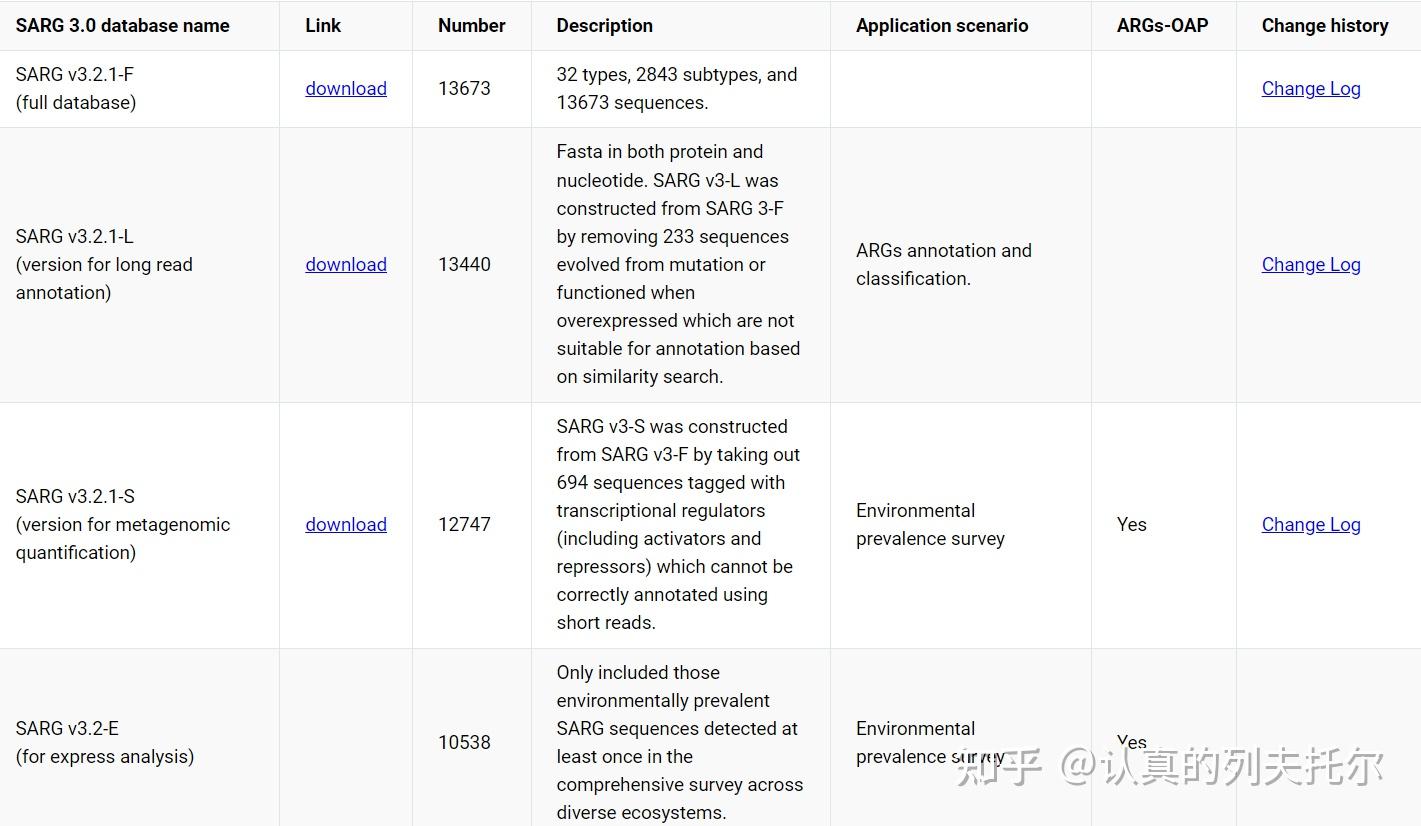Screen dimensions: 1421x826
Task: Open Change Log for SARG v3.2.1-S
Action: [x=1311, y=524]
